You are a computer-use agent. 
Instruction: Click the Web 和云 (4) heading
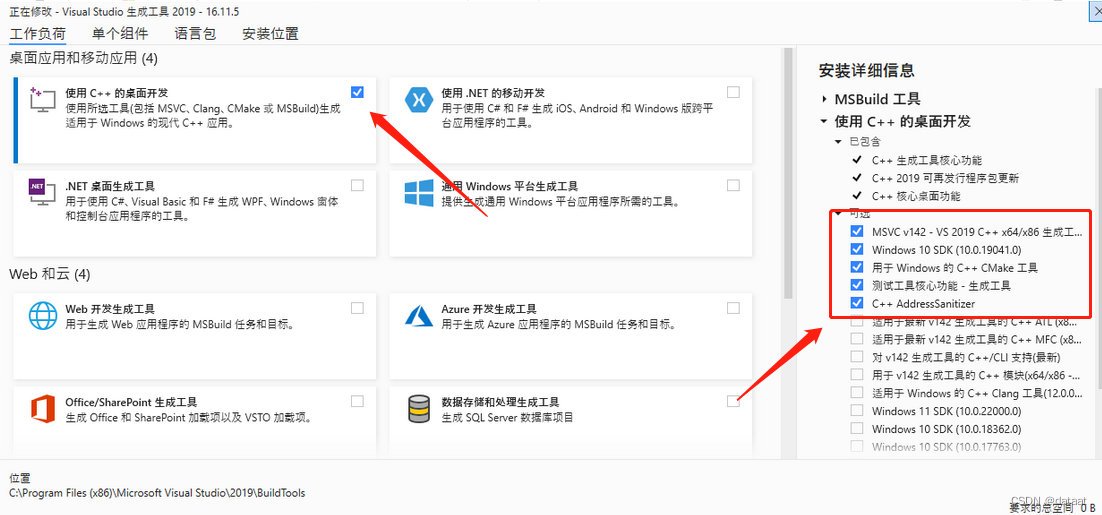[50, 273]
